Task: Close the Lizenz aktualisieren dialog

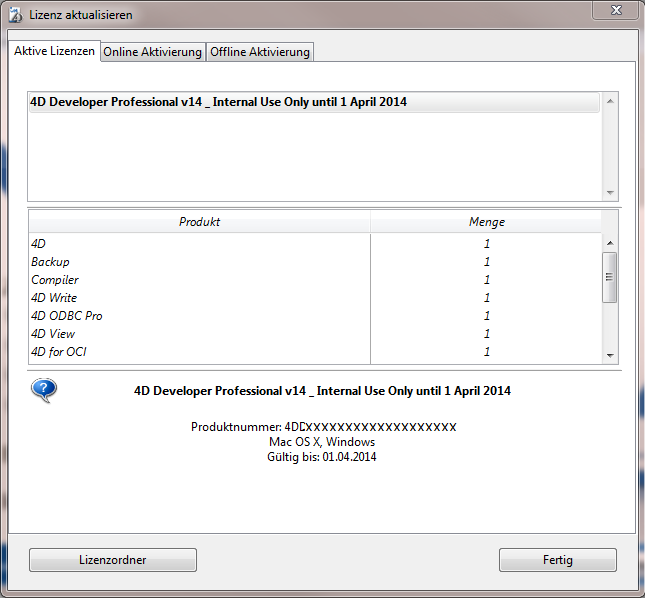Action: point(616,10)
